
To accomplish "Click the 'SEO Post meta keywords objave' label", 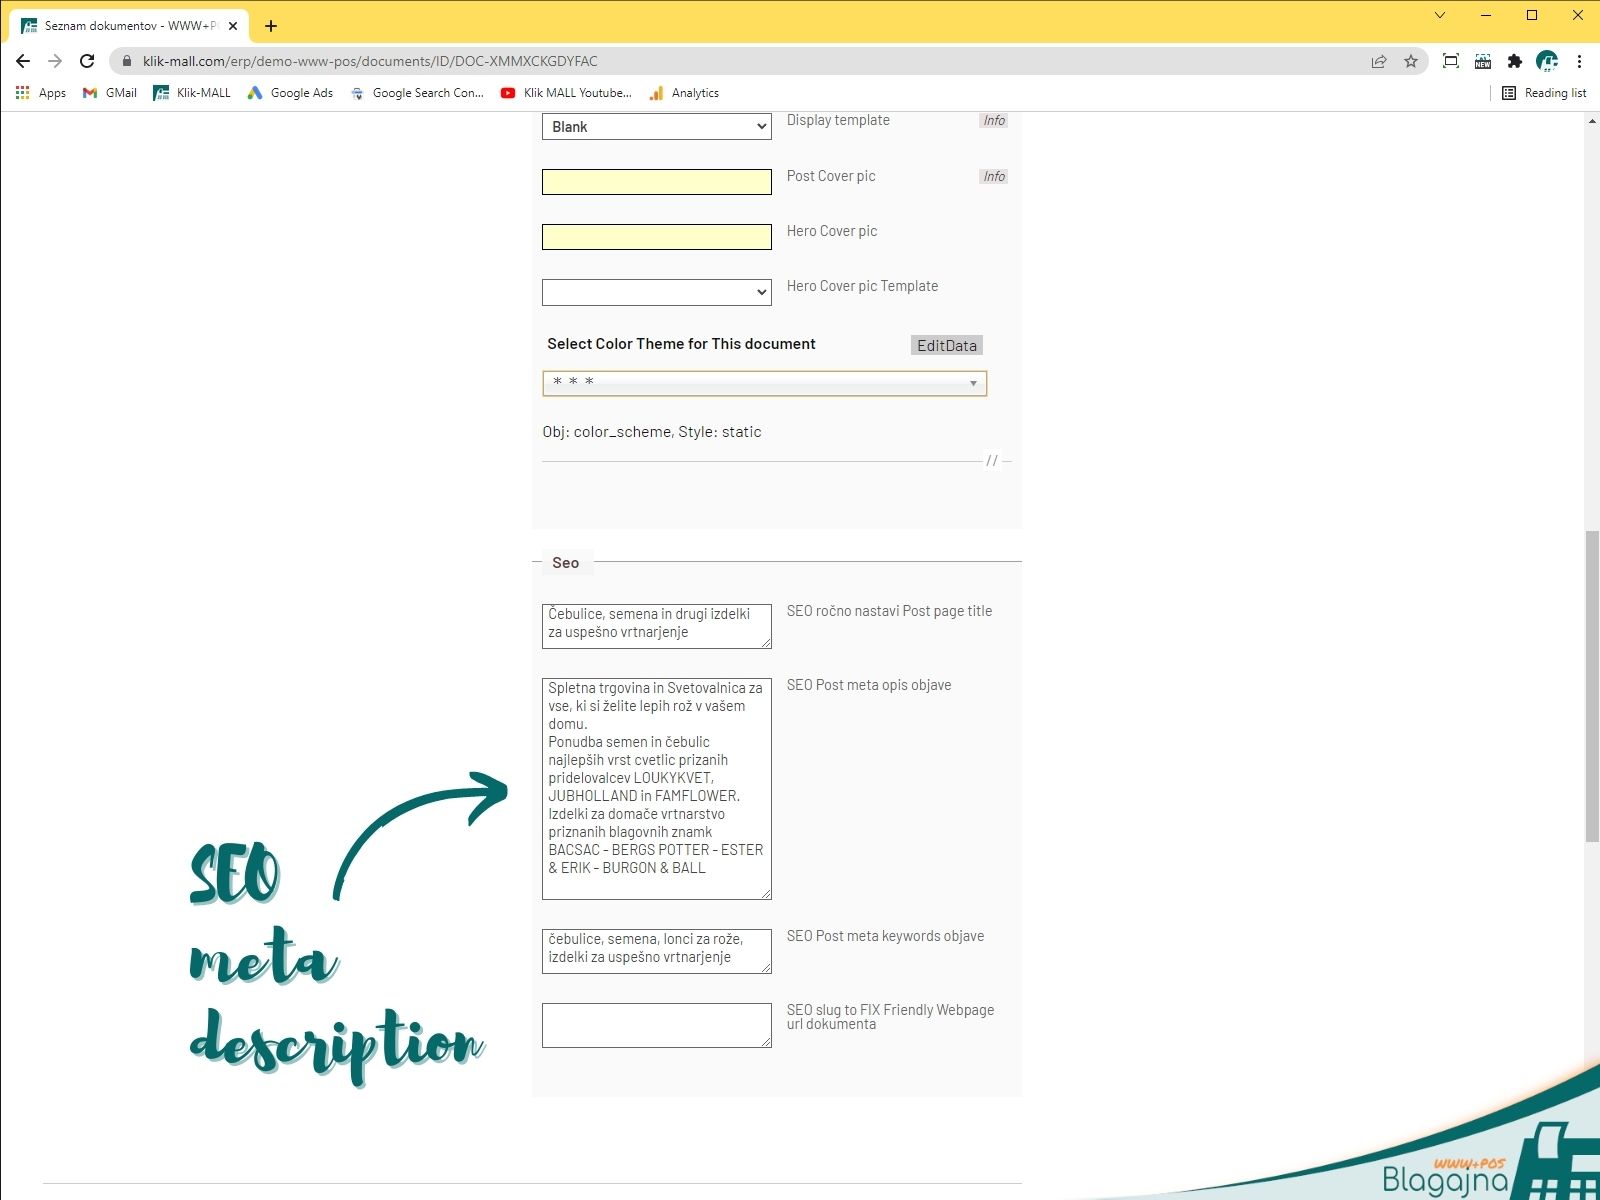I will pyautogui.click(x=885, y=936).
